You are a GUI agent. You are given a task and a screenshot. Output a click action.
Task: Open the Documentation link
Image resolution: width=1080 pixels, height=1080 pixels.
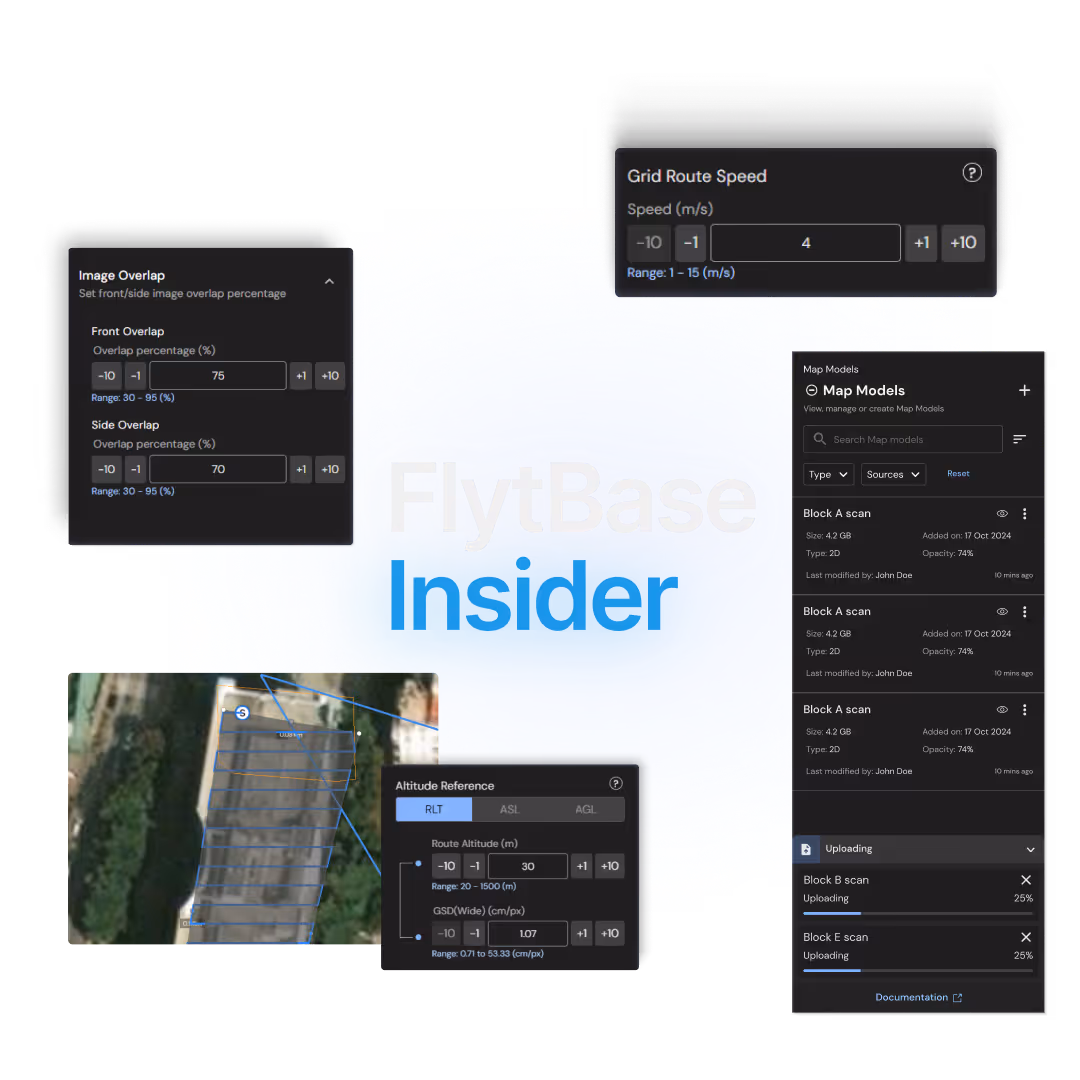(918, 997)
